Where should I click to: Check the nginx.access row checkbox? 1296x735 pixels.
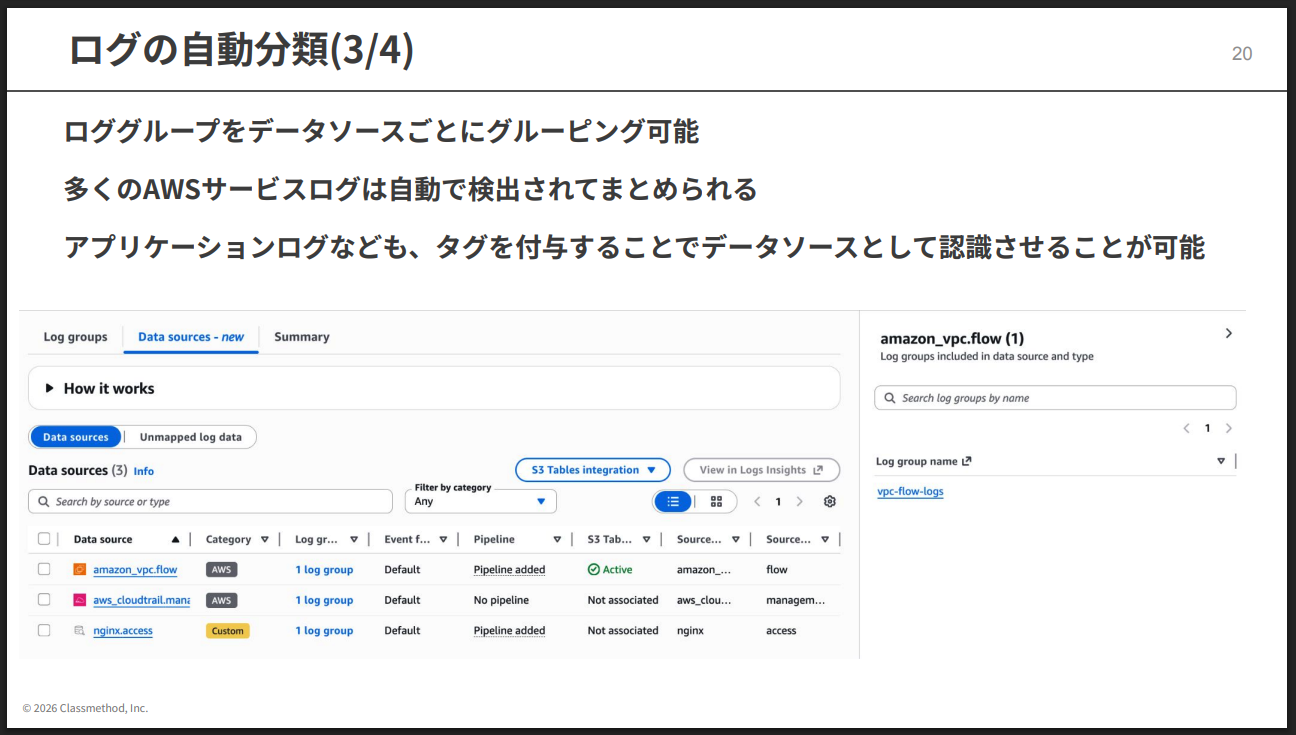pyautogui.click(x=44, y=630)
